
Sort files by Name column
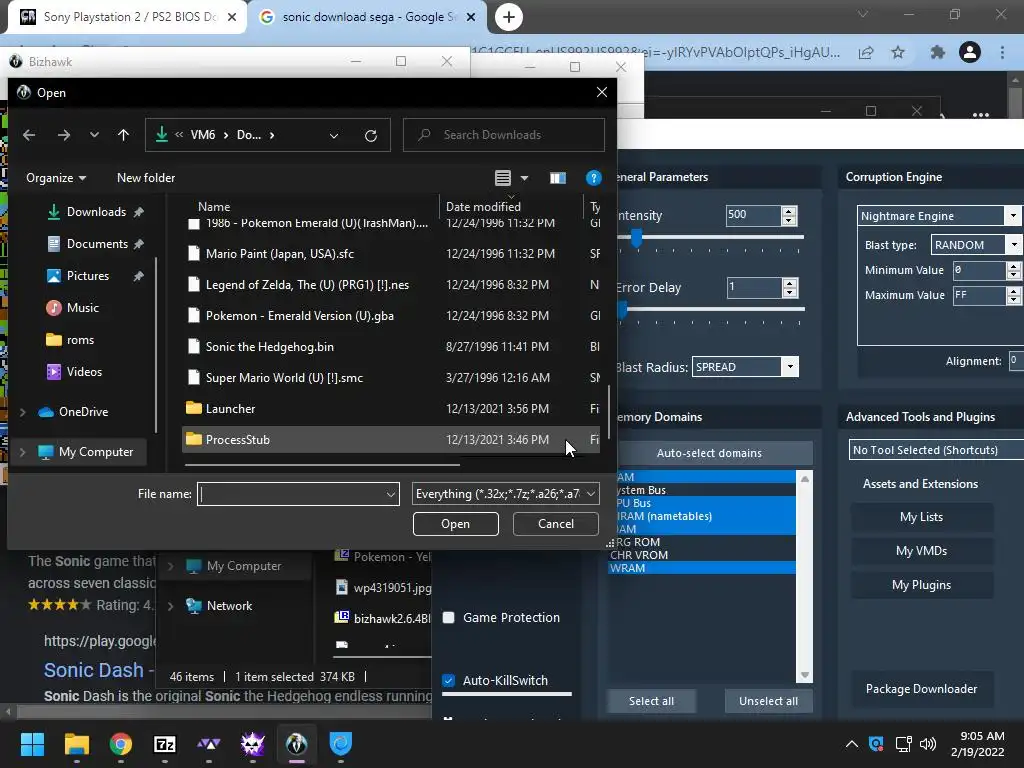tap(214, 206)
